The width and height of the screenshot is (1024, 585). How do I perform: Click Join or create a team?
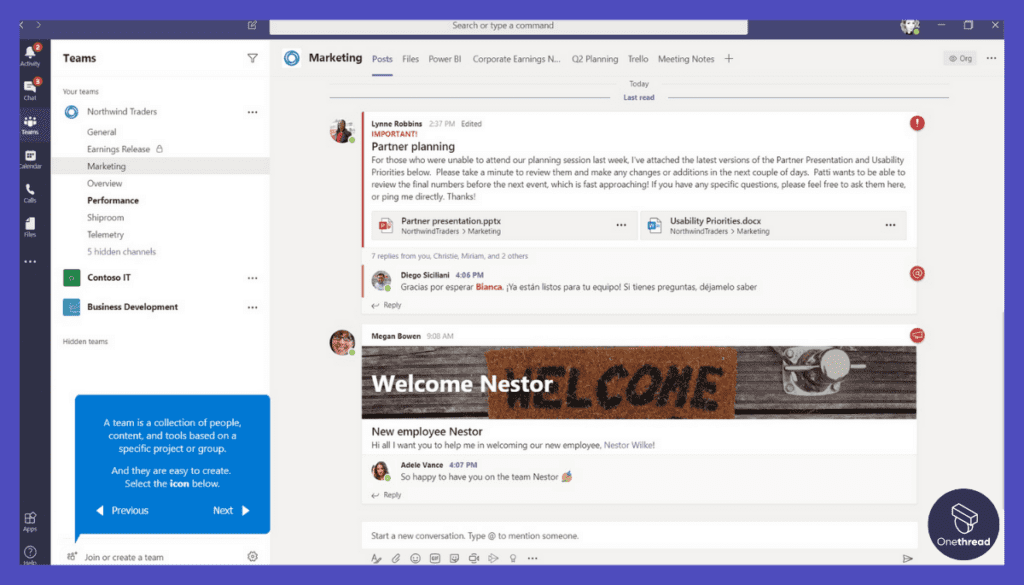tap(124, 557)
